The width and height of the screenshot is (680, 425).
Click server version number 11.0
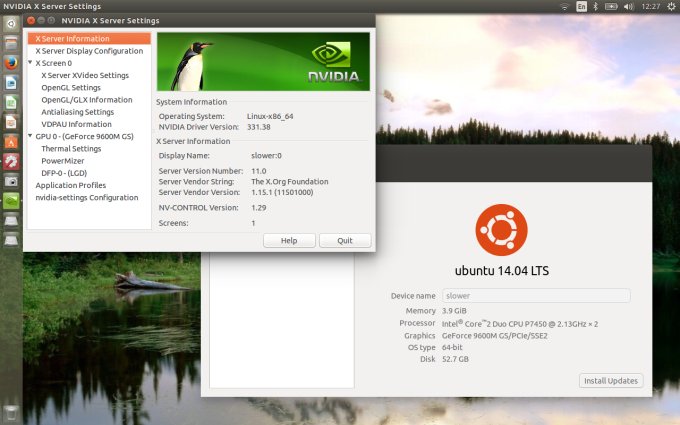(x=259, y=171)
